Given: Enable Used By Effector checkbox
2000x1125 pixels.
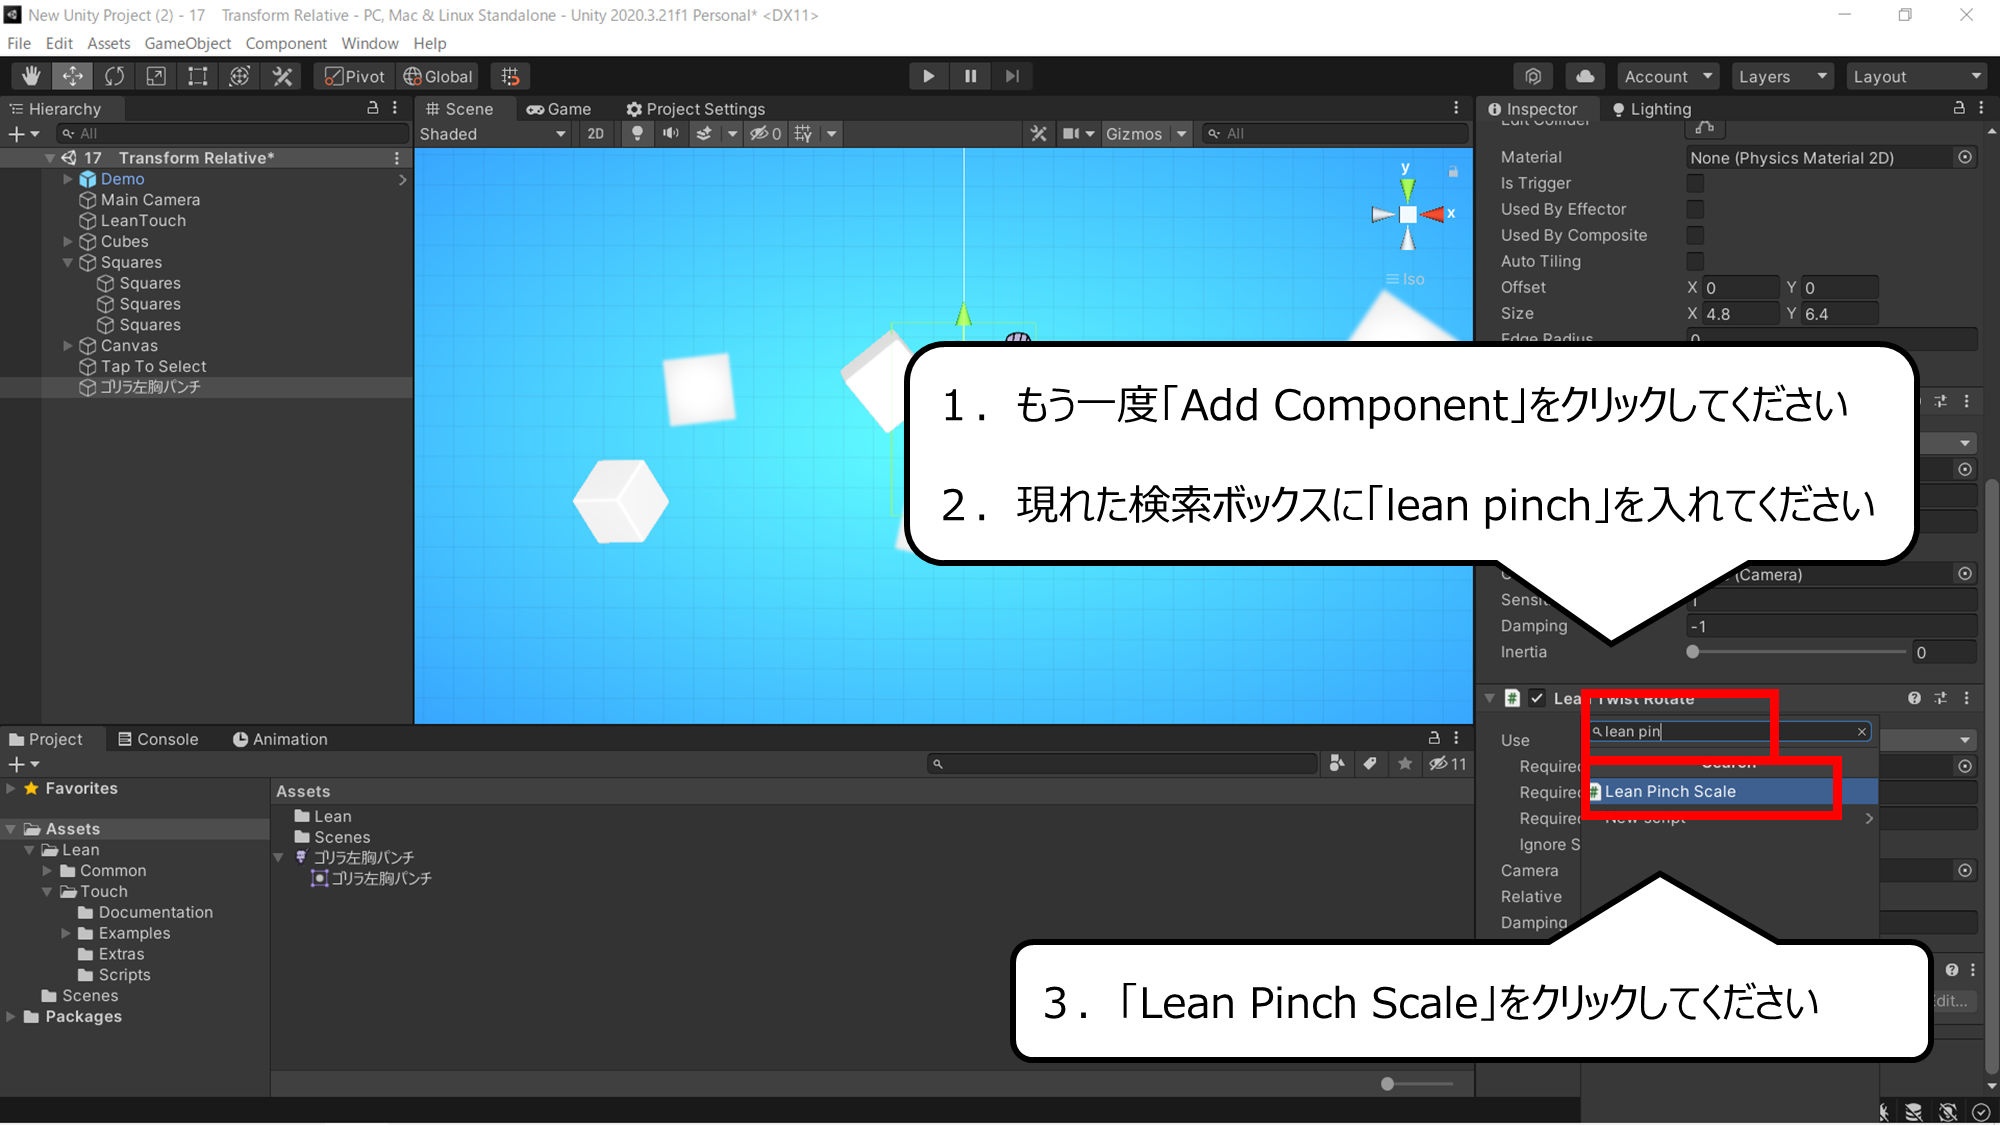Looking at the screenshot, I should click(x=1695, y=209).
